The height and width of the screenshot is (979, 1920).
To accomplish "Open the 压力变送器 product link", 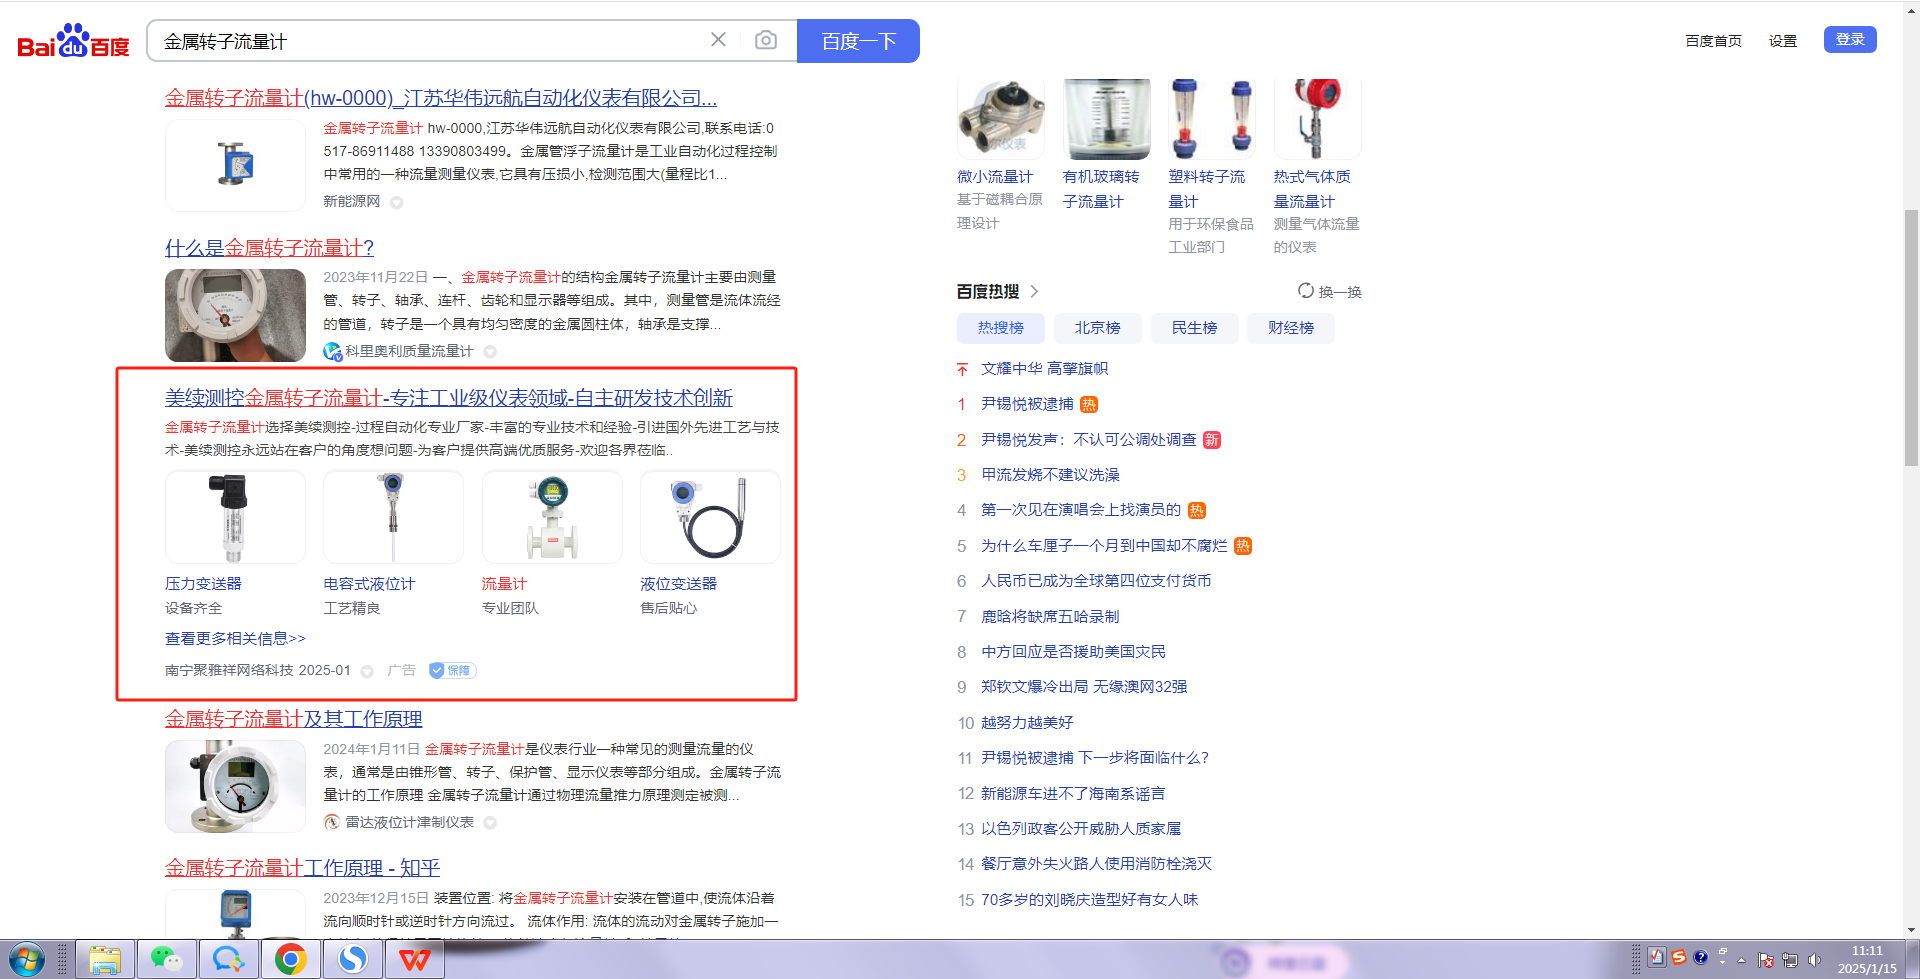I will coord(203,584).
